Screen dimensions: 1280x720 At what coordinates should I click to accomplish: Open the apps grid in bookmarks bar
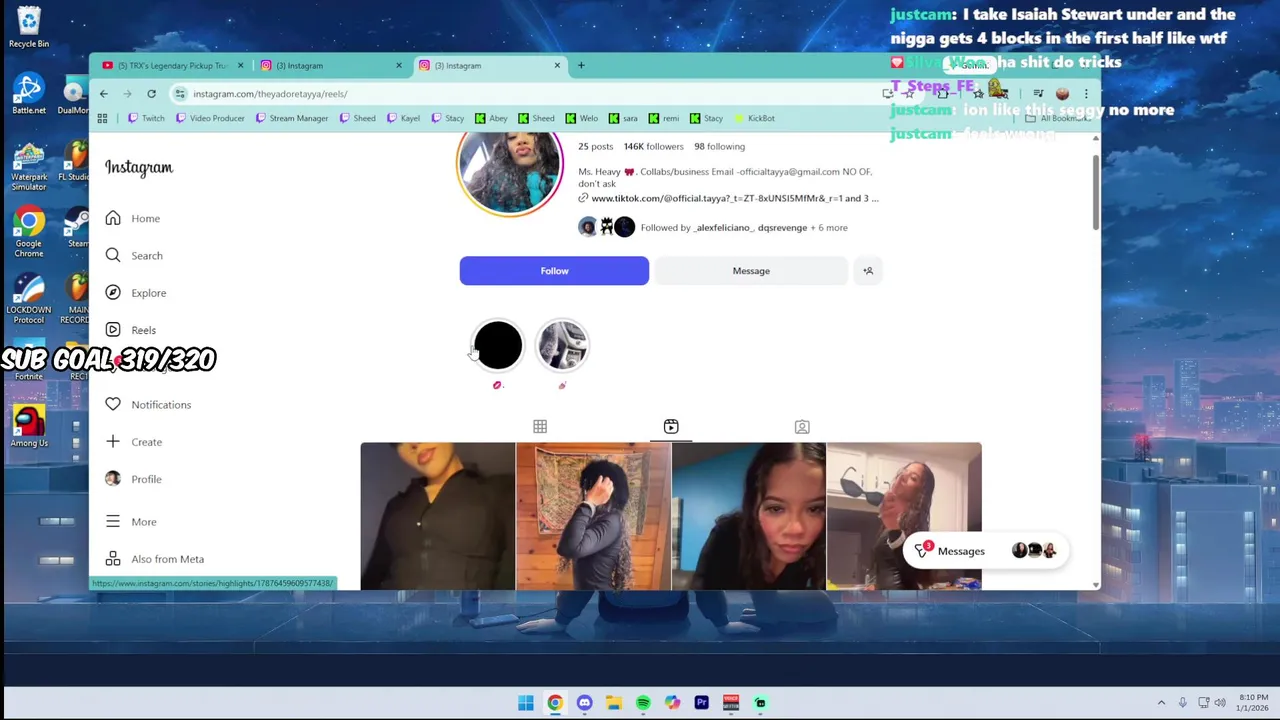(102, 118)
